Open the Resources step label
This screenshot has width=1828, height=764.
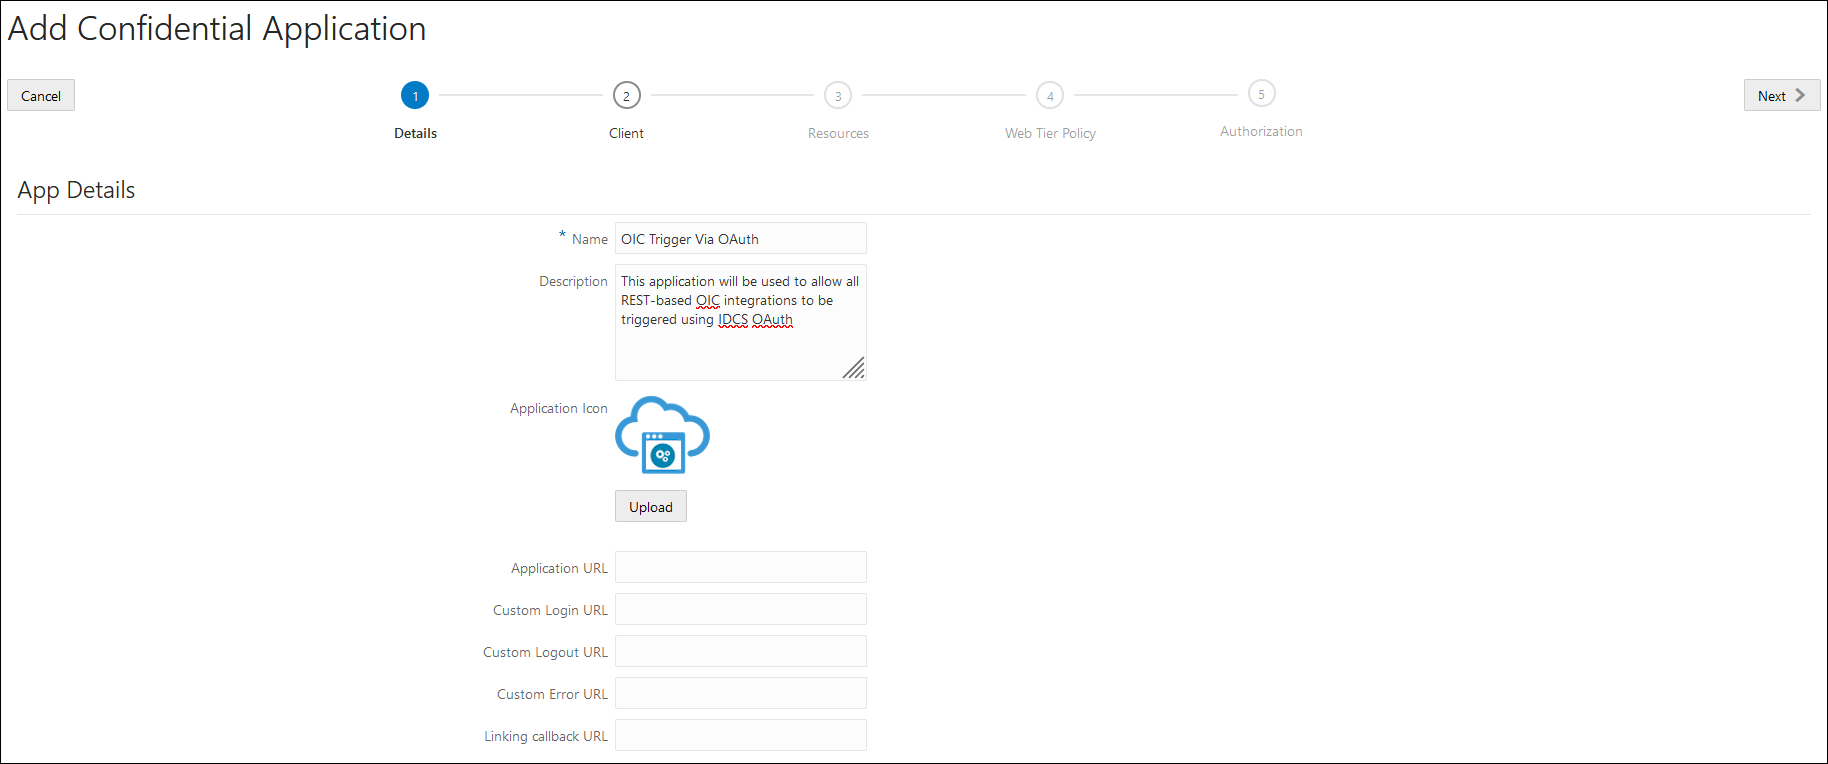click(x=838, y=133)
